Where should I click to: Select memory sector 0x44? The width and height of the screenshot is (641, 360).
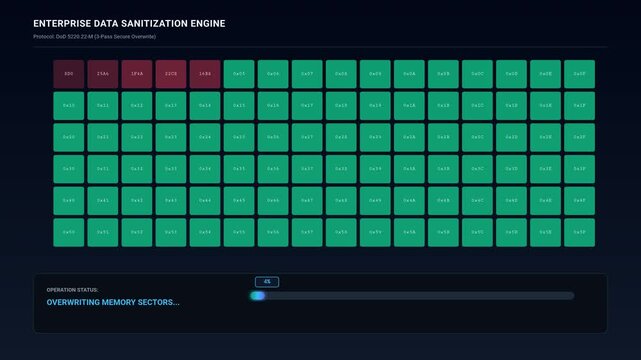pos(205,201)
